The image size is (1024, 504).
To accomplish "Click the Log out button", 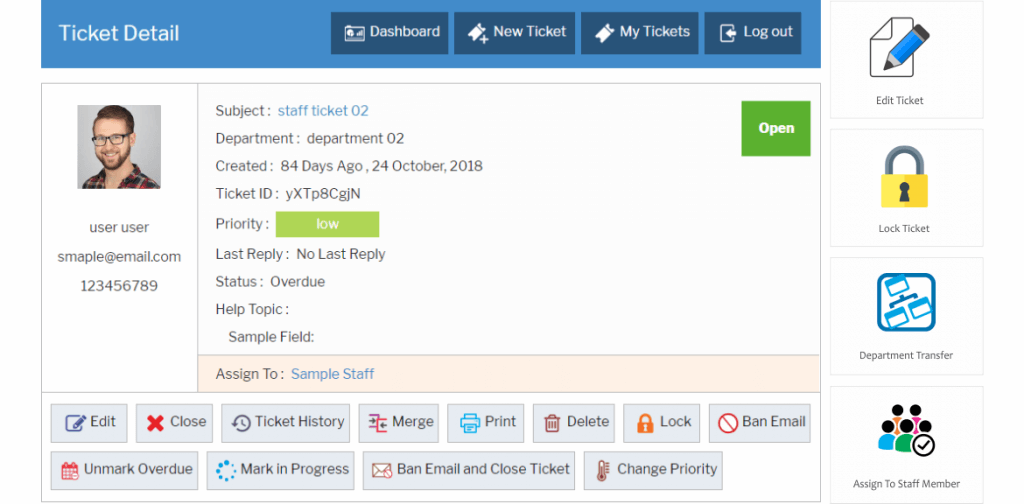I will coord(753,33).
